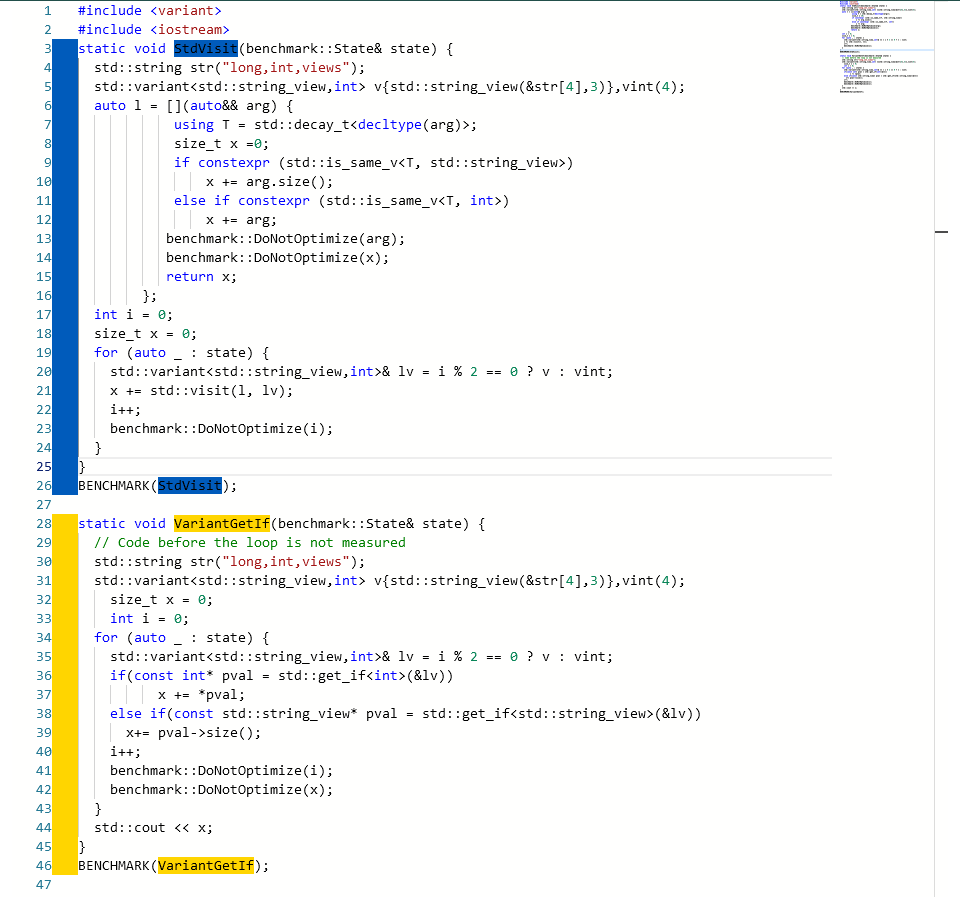The height and width of the screenshot is (897, 960).
Task: Click 'benchmark::DoNotOptimize(arg);' on line 13
Action: [x=285, y=238]
